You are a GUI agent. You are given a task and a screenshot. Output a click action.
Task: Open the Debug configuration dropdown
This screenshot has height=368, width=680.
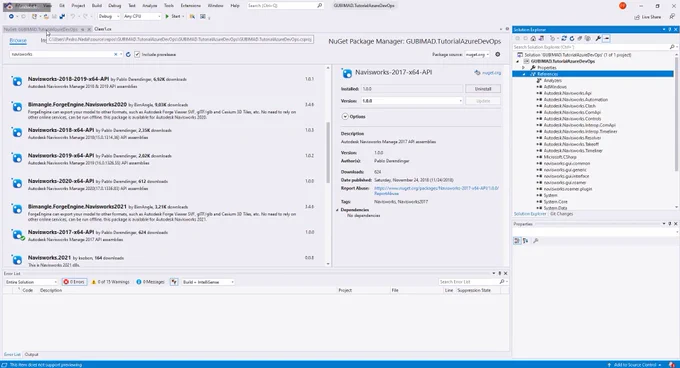(108, 16)
